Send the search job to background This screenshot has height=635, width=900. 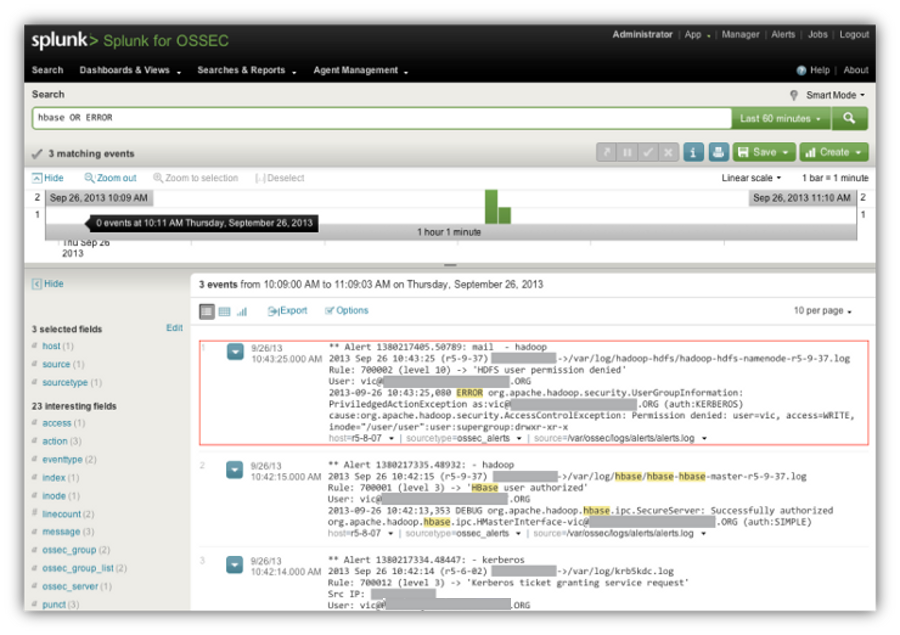pos(606,152)
